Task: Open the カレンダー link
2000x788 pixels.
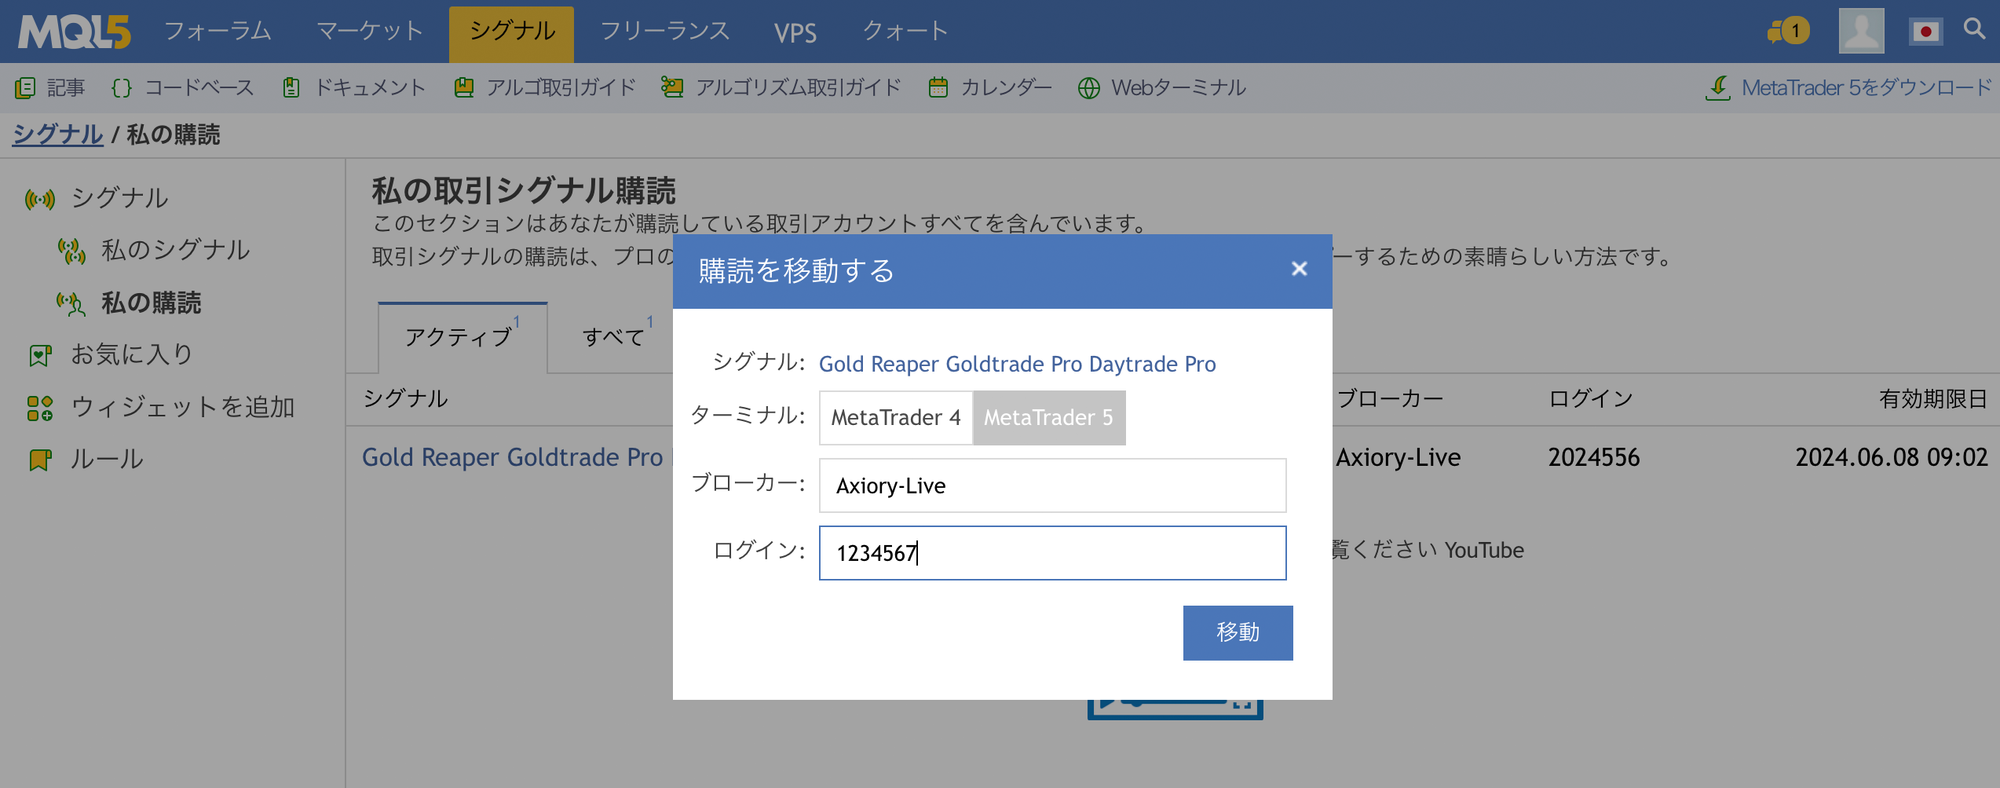Action: pos(1006,88)
